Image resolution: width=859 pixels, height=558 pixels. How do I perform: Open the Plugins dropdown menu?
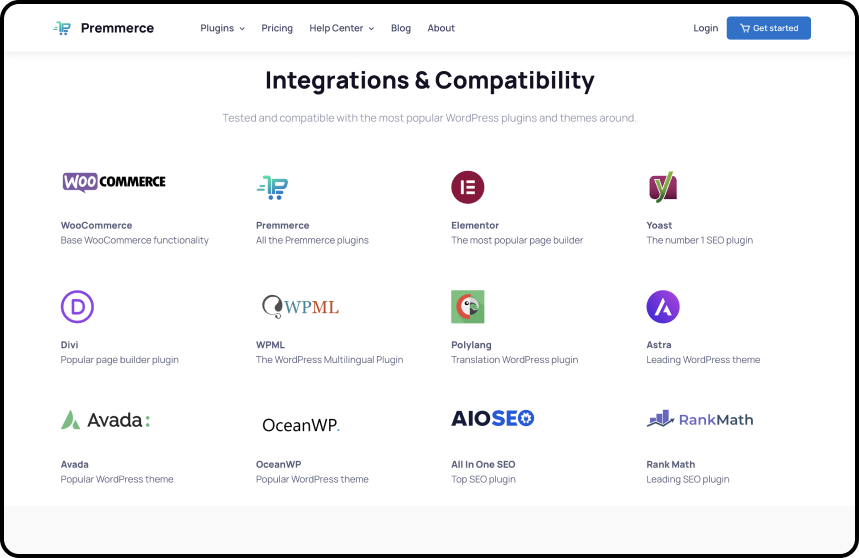[222, 28]
